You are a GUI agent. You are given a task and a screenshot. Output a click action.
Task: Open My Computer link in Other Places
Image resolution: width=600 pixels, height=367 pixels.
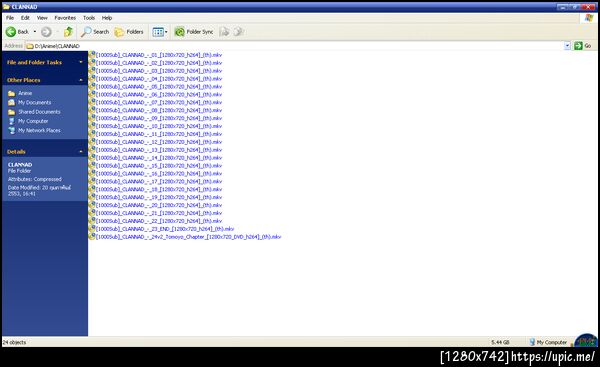point(33,121)
